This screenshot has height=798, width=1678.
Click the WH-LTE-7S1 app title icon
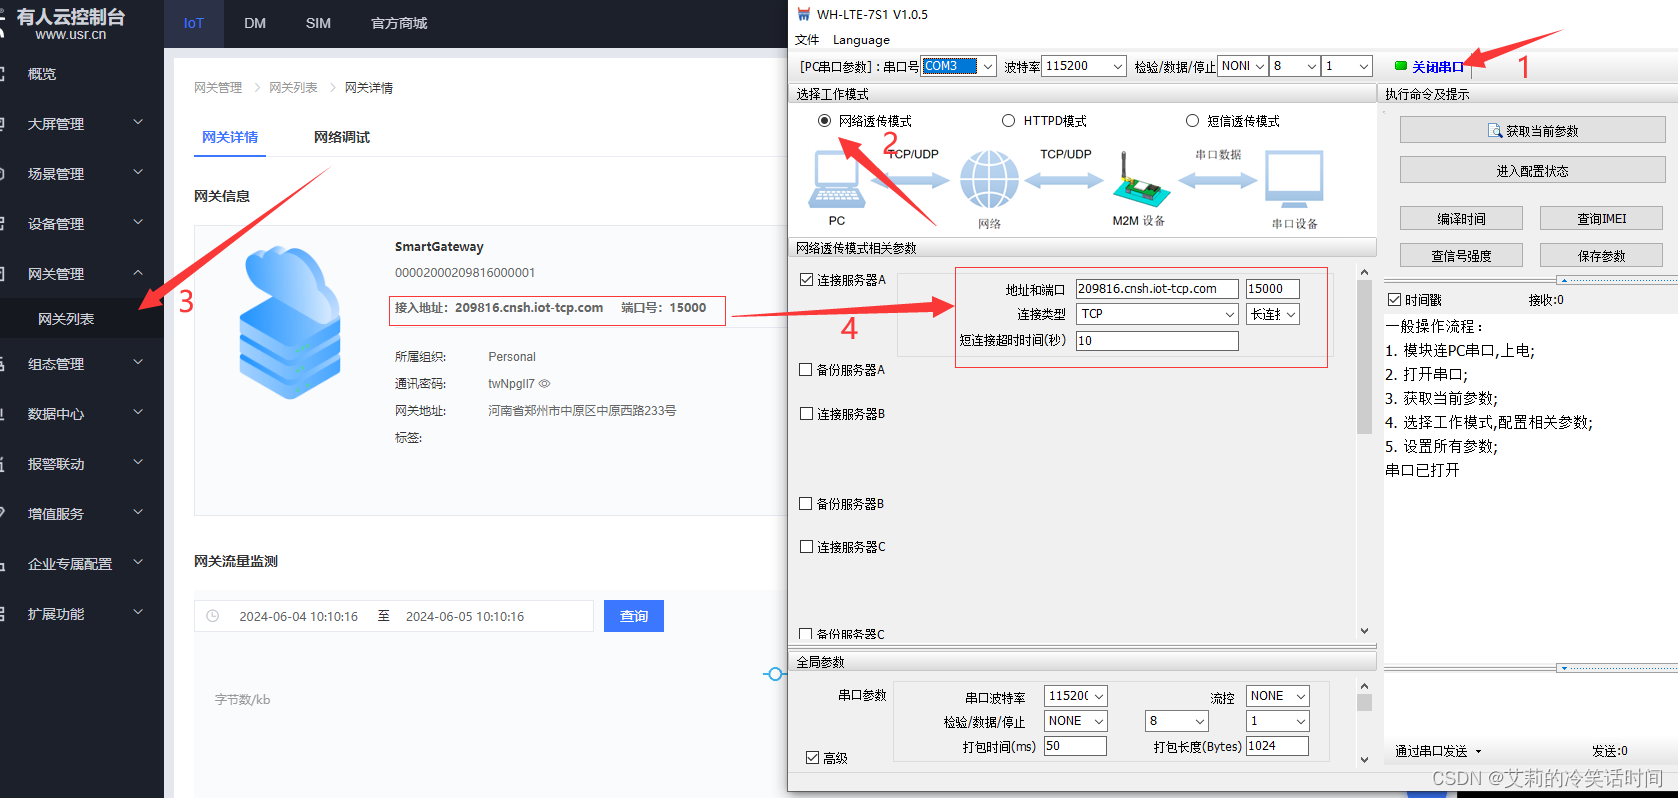803,14
